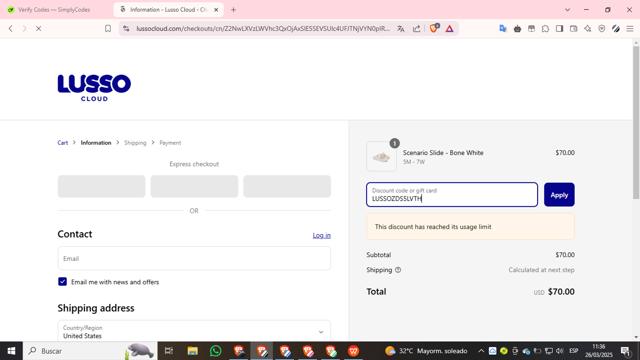Open a new browser tab
The image size is (640, 360).
[233, 9]
